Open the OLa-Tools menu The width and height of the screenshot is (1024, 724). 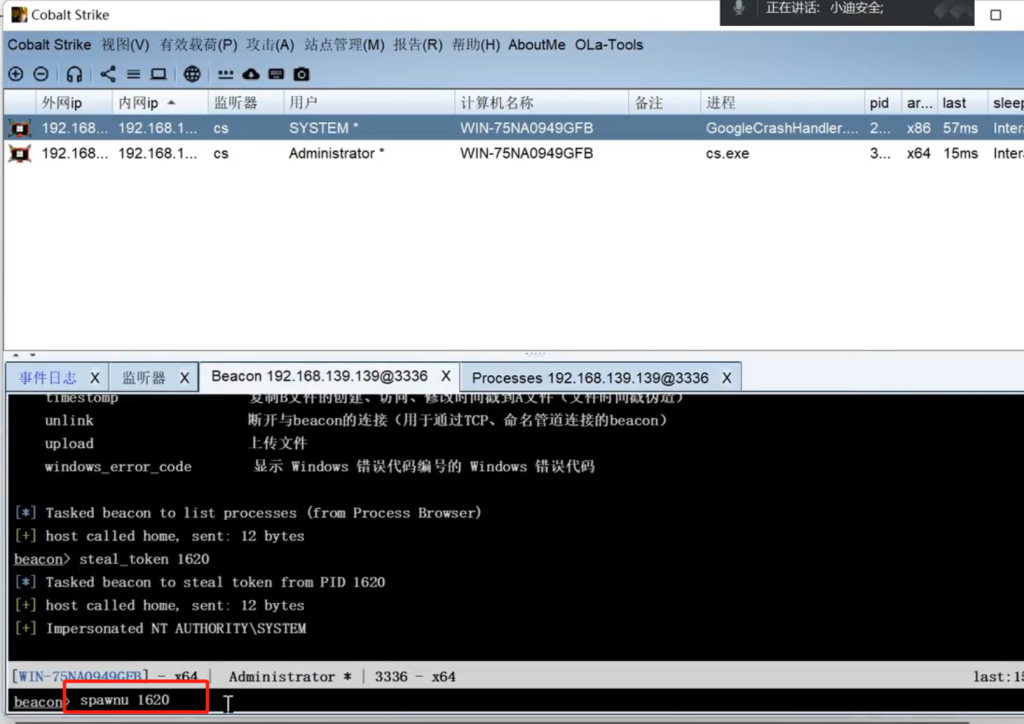tap(609, 45)
